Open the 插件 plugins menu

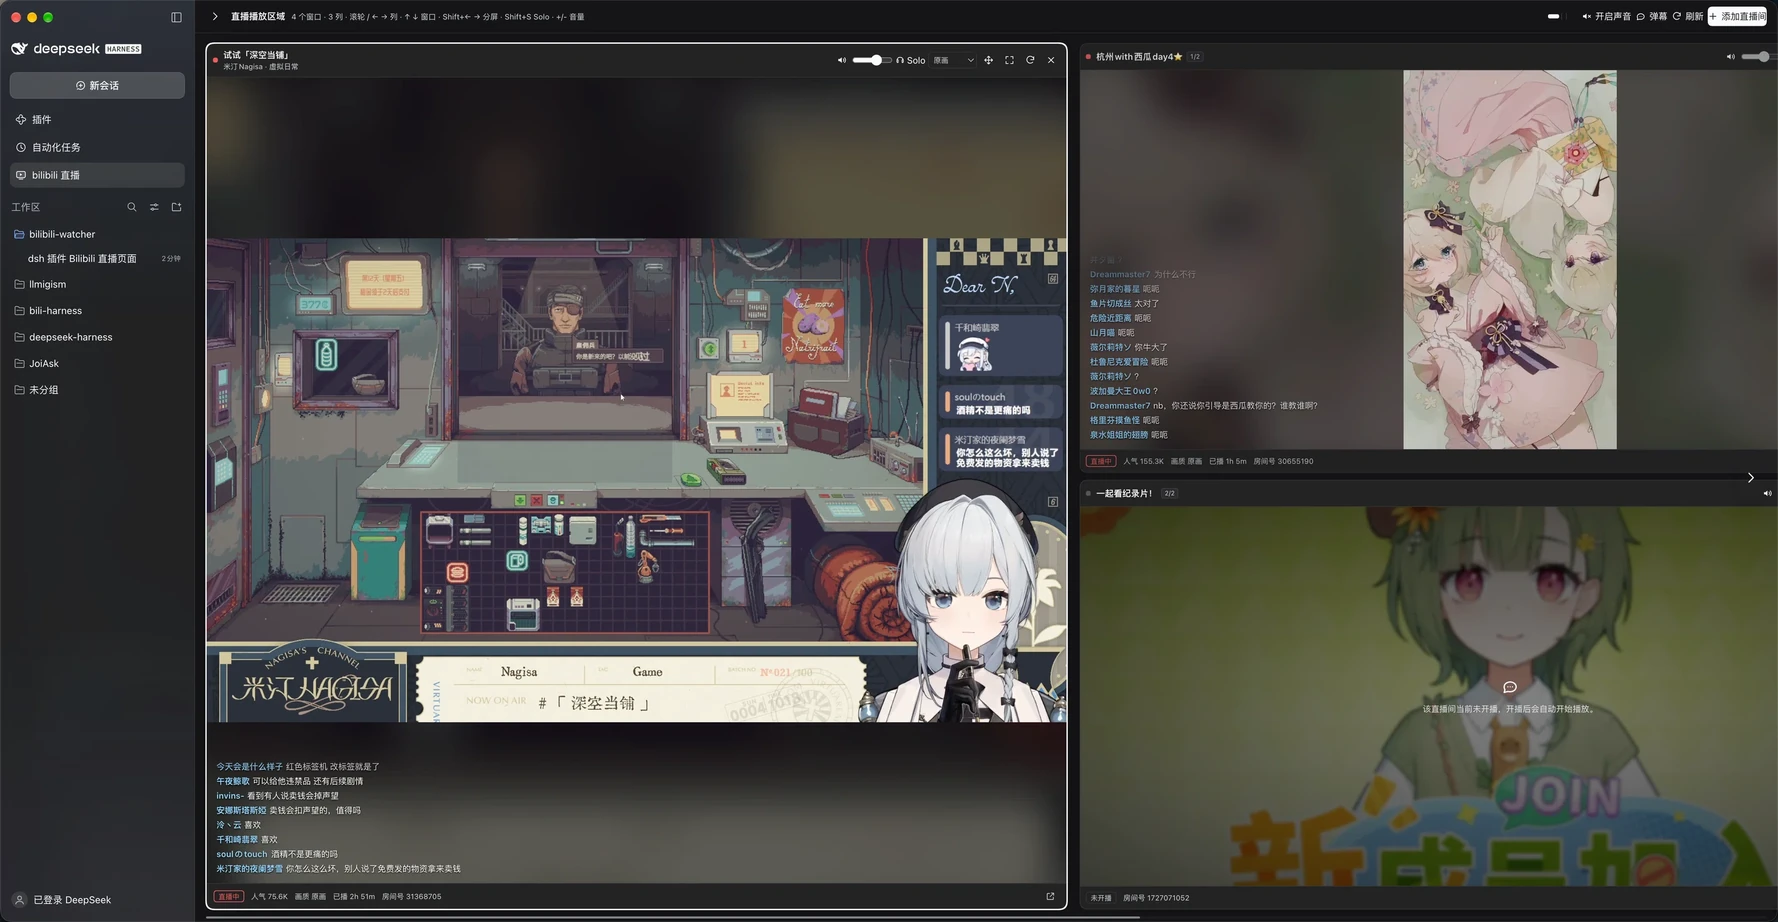97,119
